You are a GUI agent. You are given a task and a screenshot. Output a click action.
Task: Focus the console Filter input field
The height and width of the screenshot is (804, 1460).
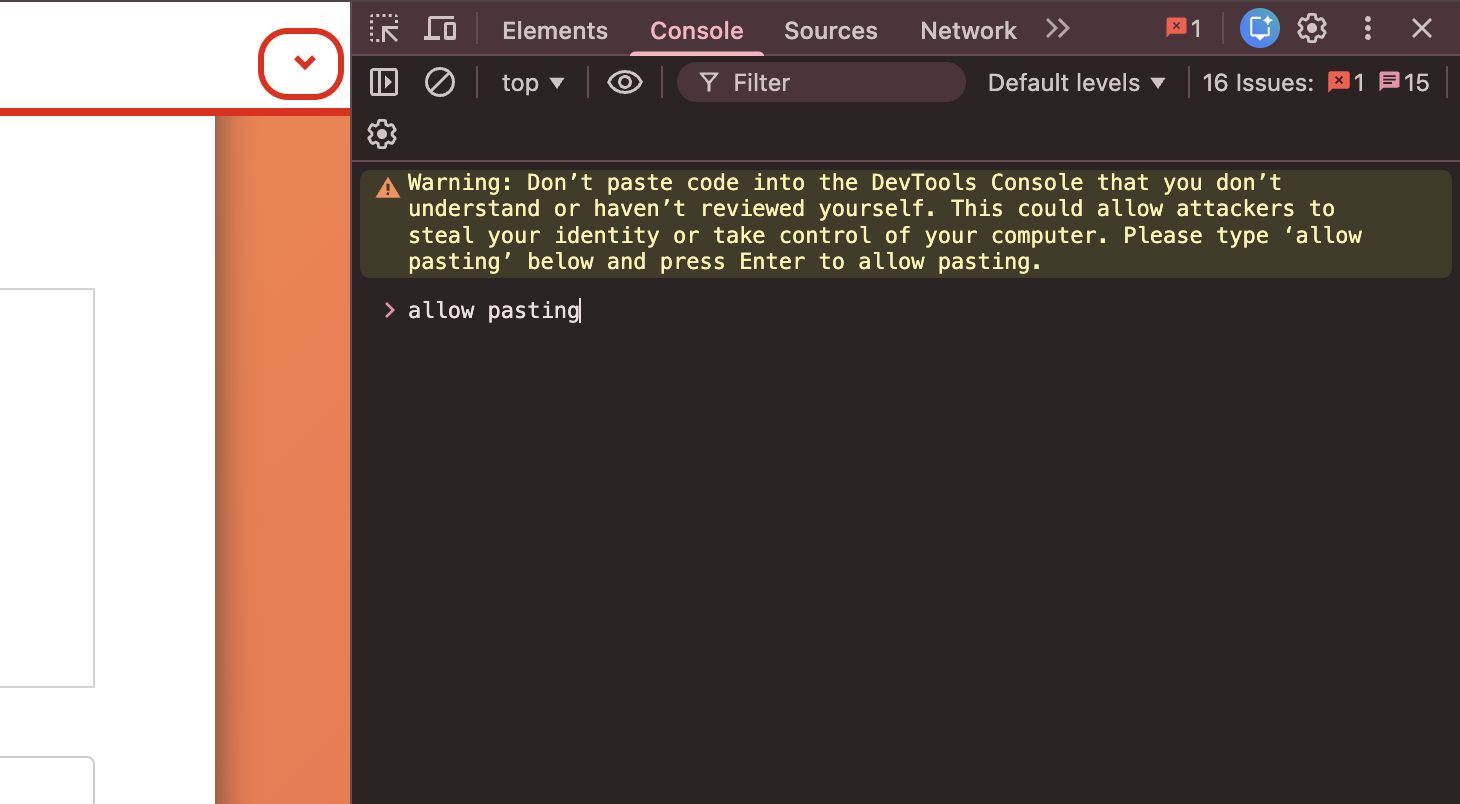pos(821,82)
